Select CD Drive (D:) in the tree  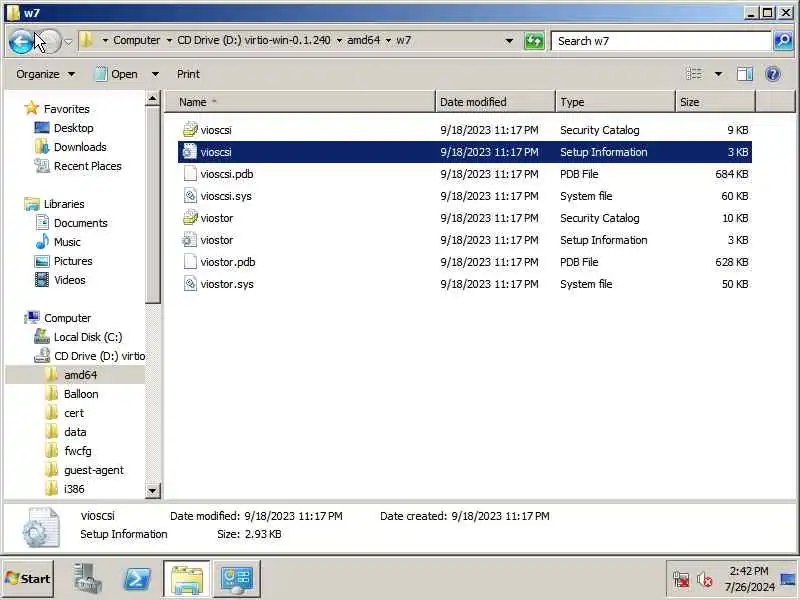(x=99, y=356)
